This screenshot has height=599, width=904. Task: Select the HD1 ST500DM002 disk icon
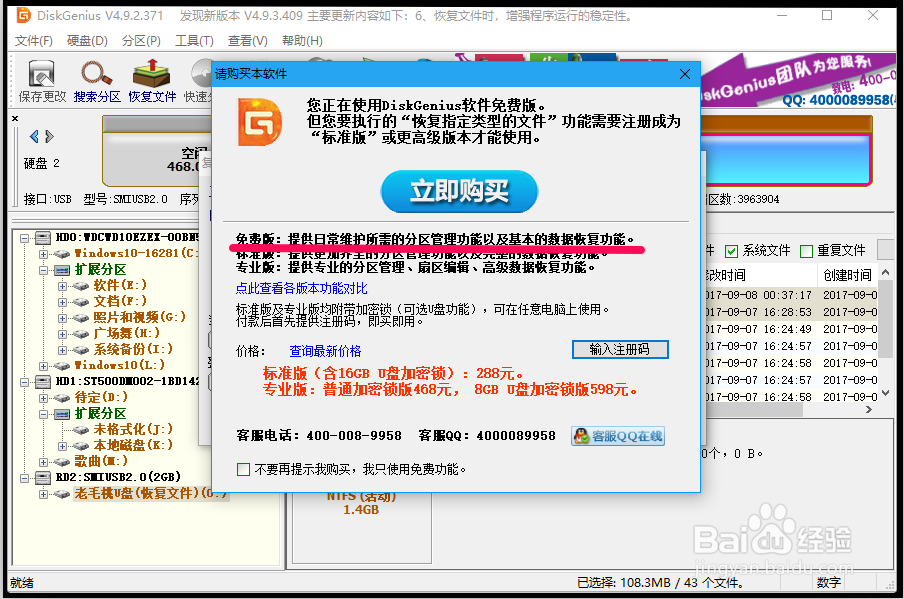(43, 382)
